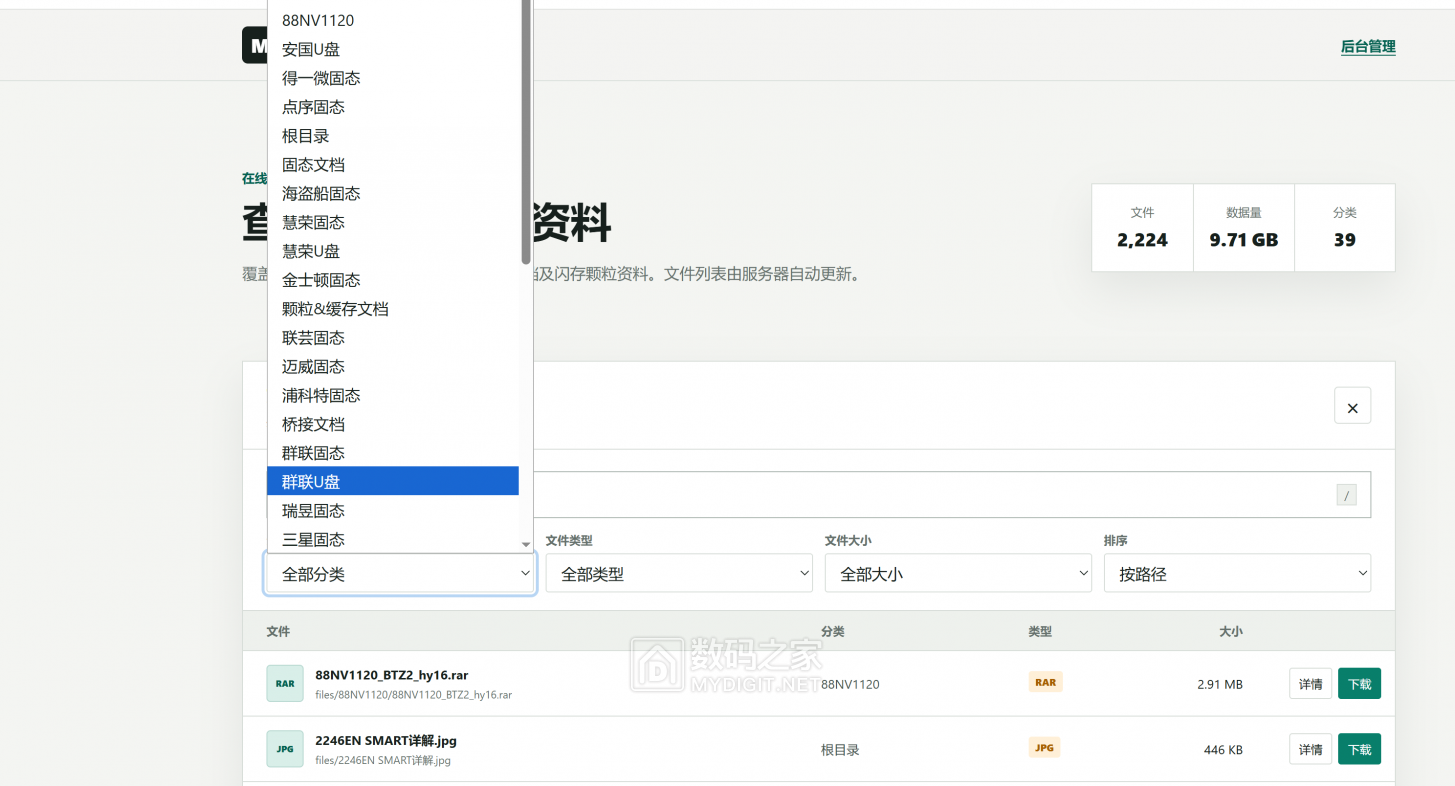Viewport: 1455px width, 786px height.
Task: Pick 金士顿固态 in the category list
Action: [x=392, y=280]
